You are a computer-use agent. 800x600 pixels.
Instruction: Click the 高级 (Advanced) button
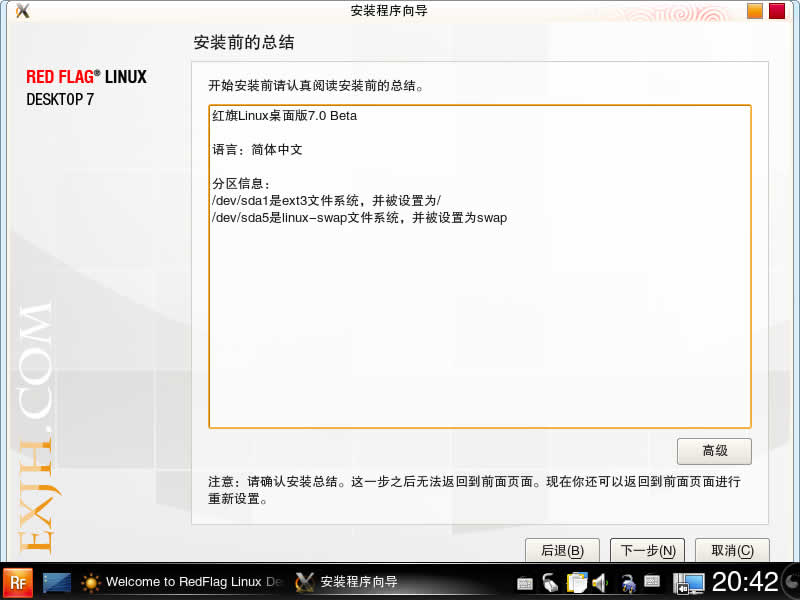pos(714,451)
